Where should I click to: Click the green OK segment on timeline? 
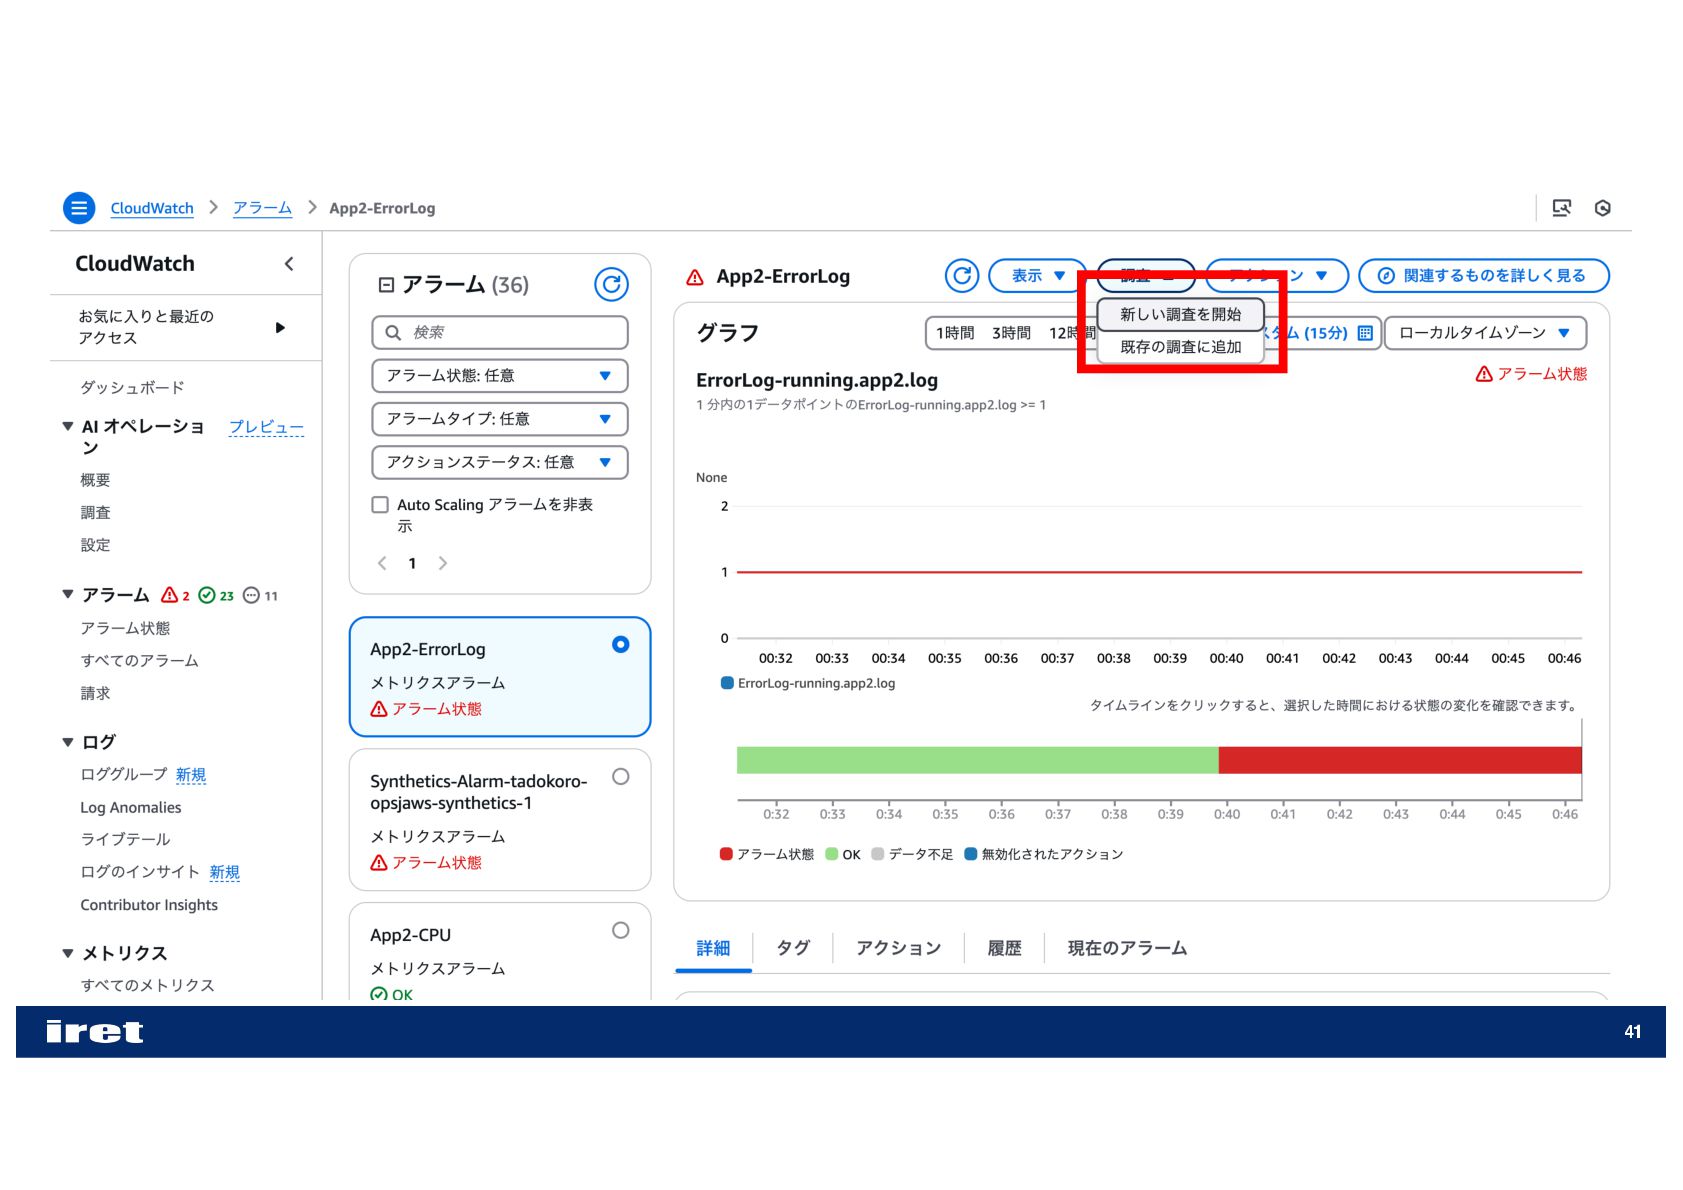click(977, 760)
